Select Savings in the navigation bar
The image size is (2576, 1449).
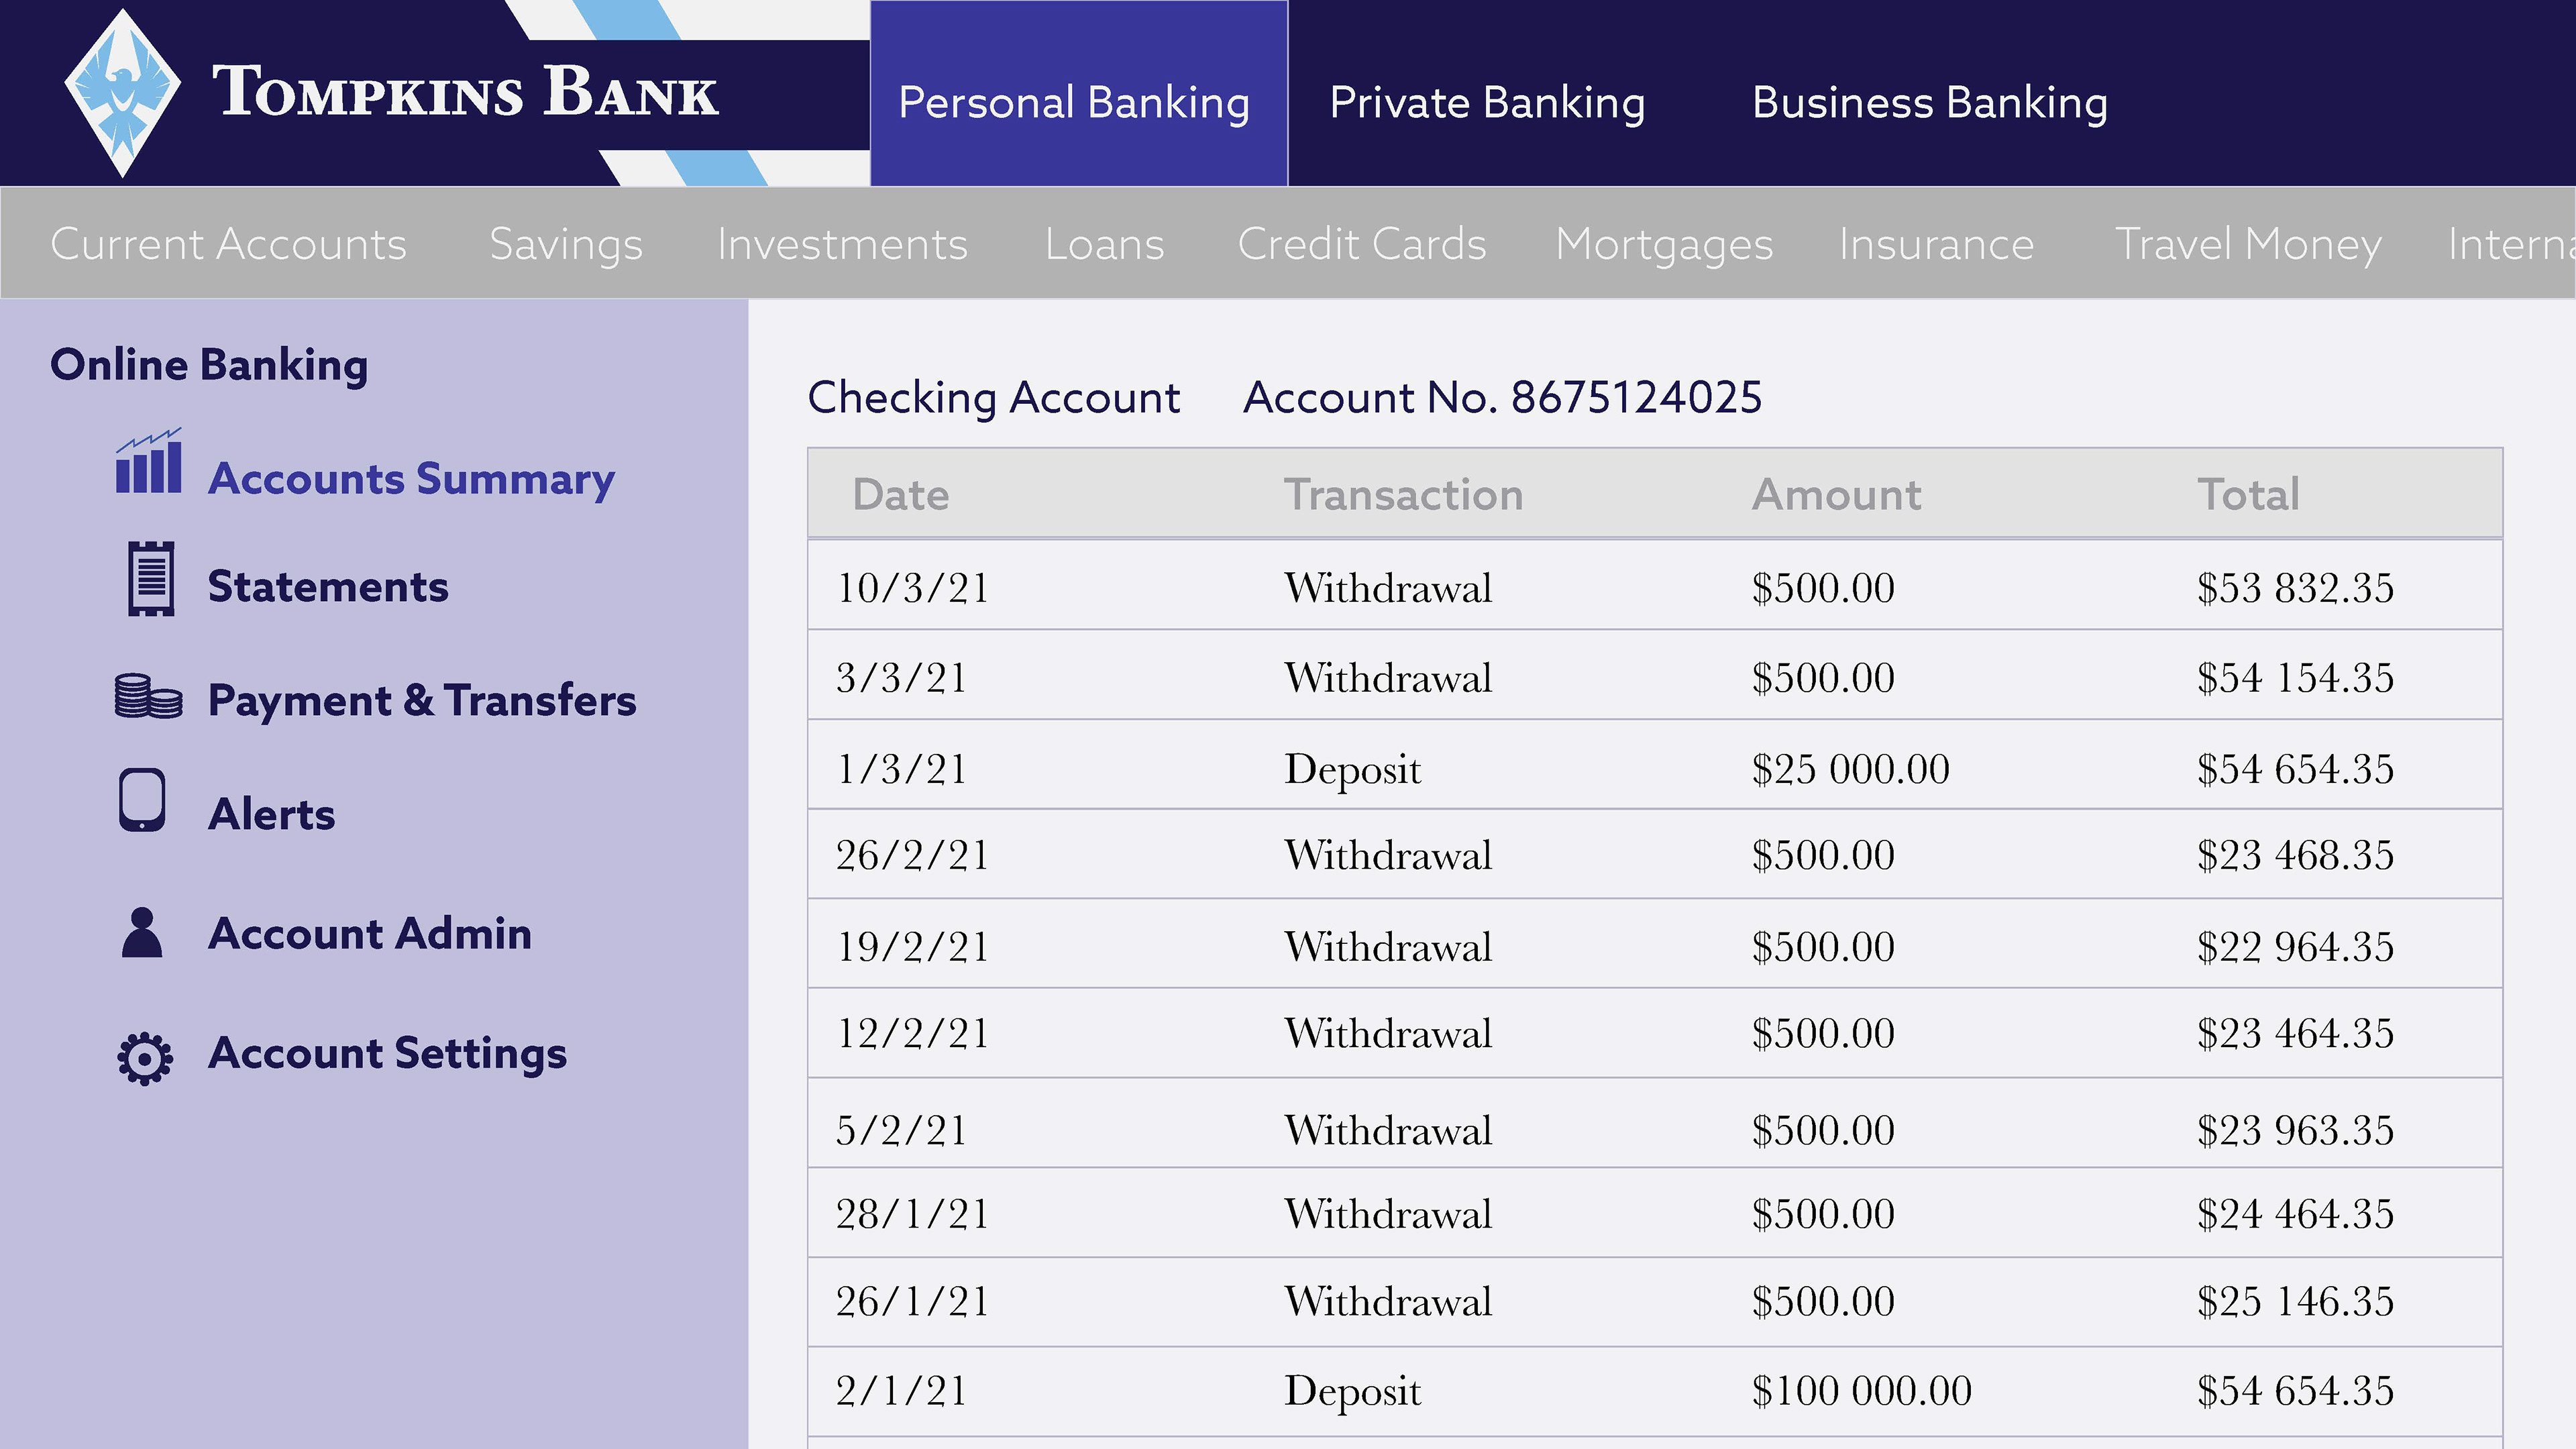pos(566,244)
